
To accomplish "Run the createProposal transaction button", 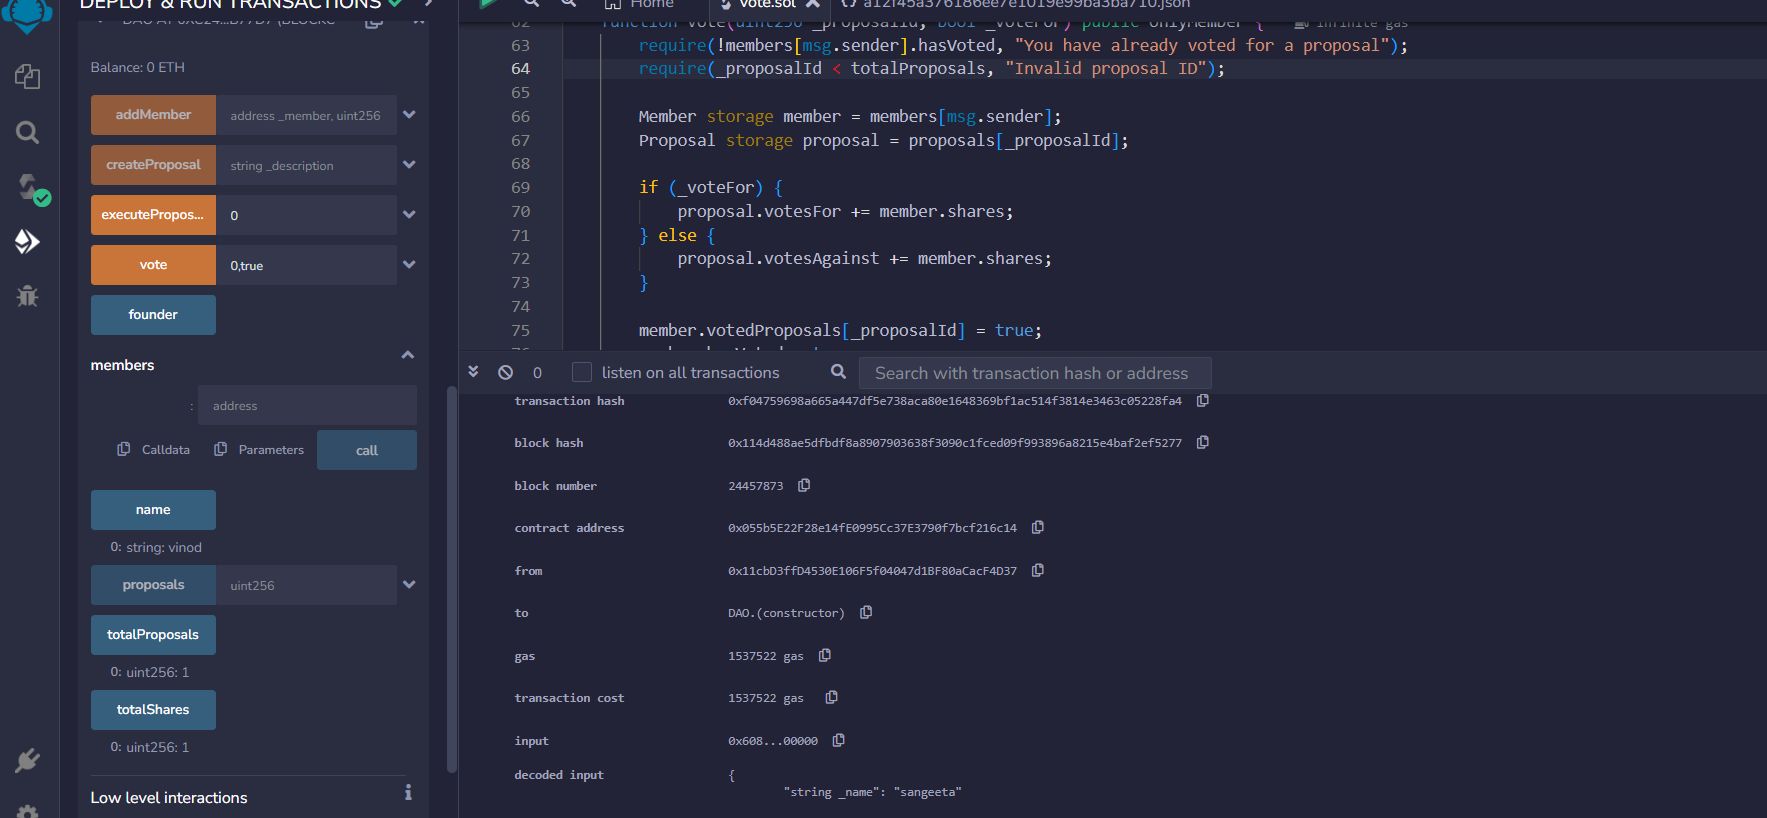I will [x=153, y=165].
